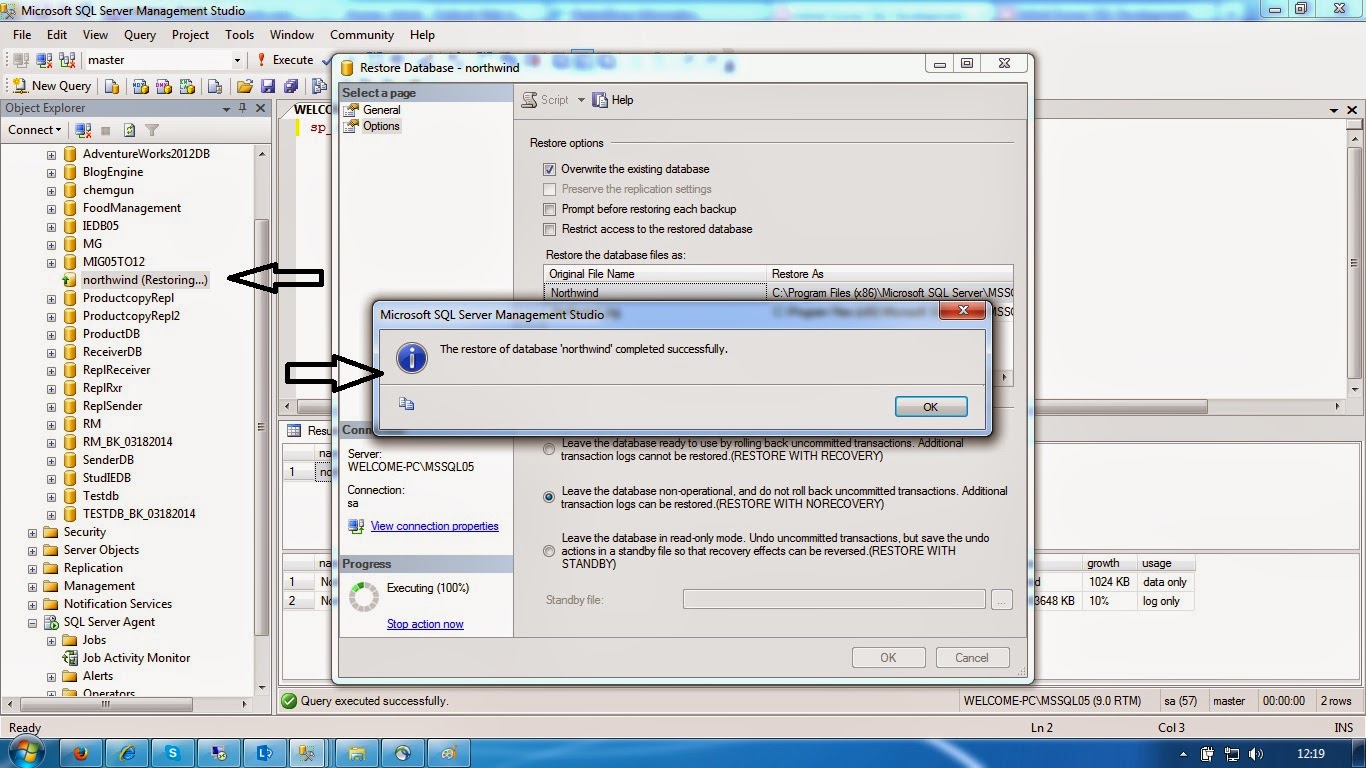Click the New Query toolbar button
The image size is (1366, 768).
tap(52, 86)
